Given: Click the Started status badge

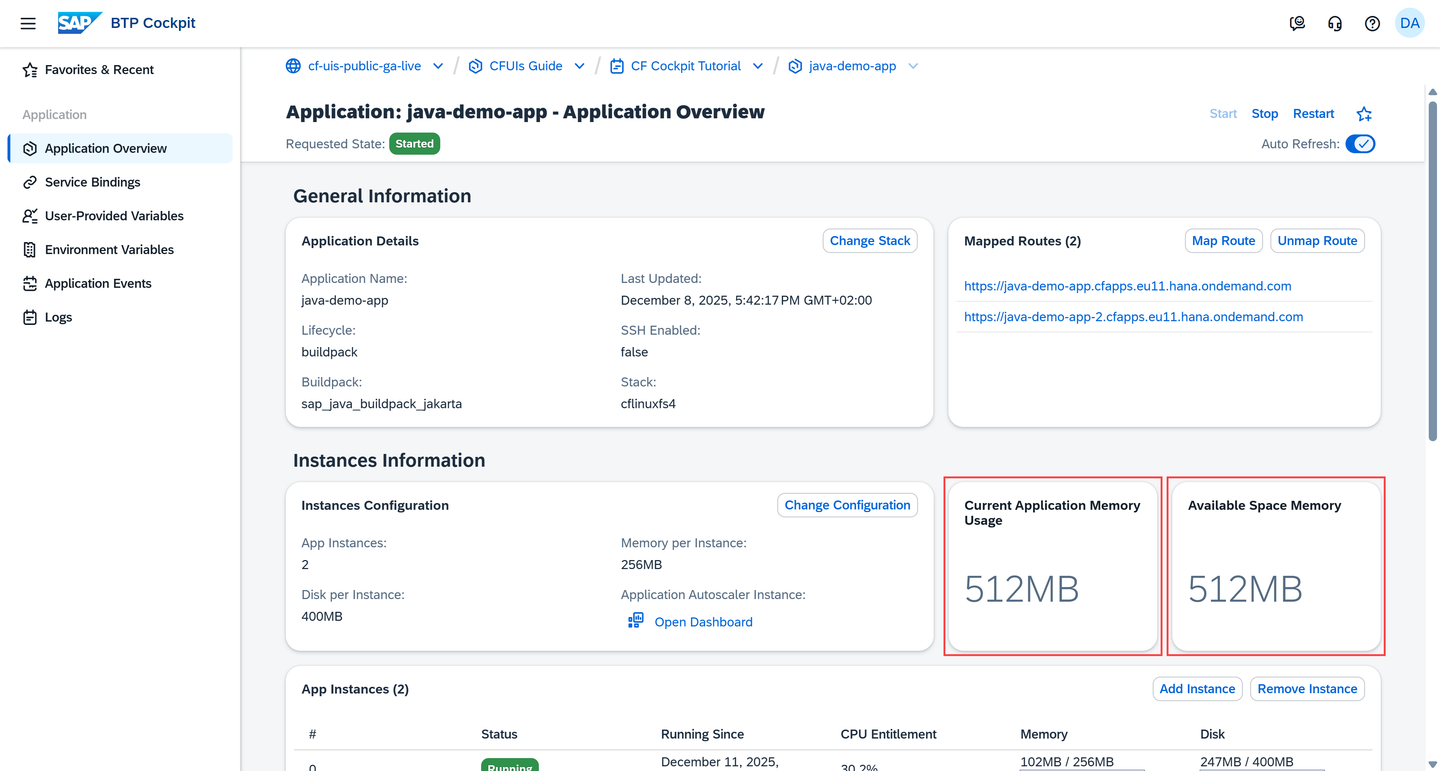Looking at the screenshot, I should coord(415,144).
